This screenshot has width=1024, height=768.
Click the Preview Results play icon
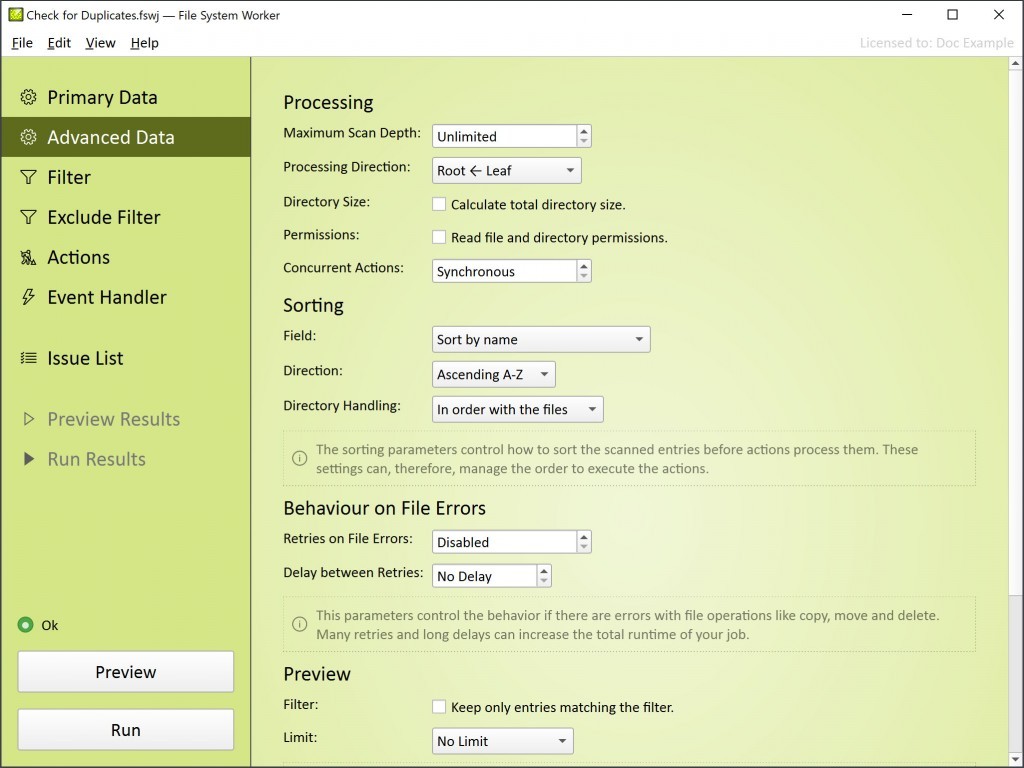(29, 420)
